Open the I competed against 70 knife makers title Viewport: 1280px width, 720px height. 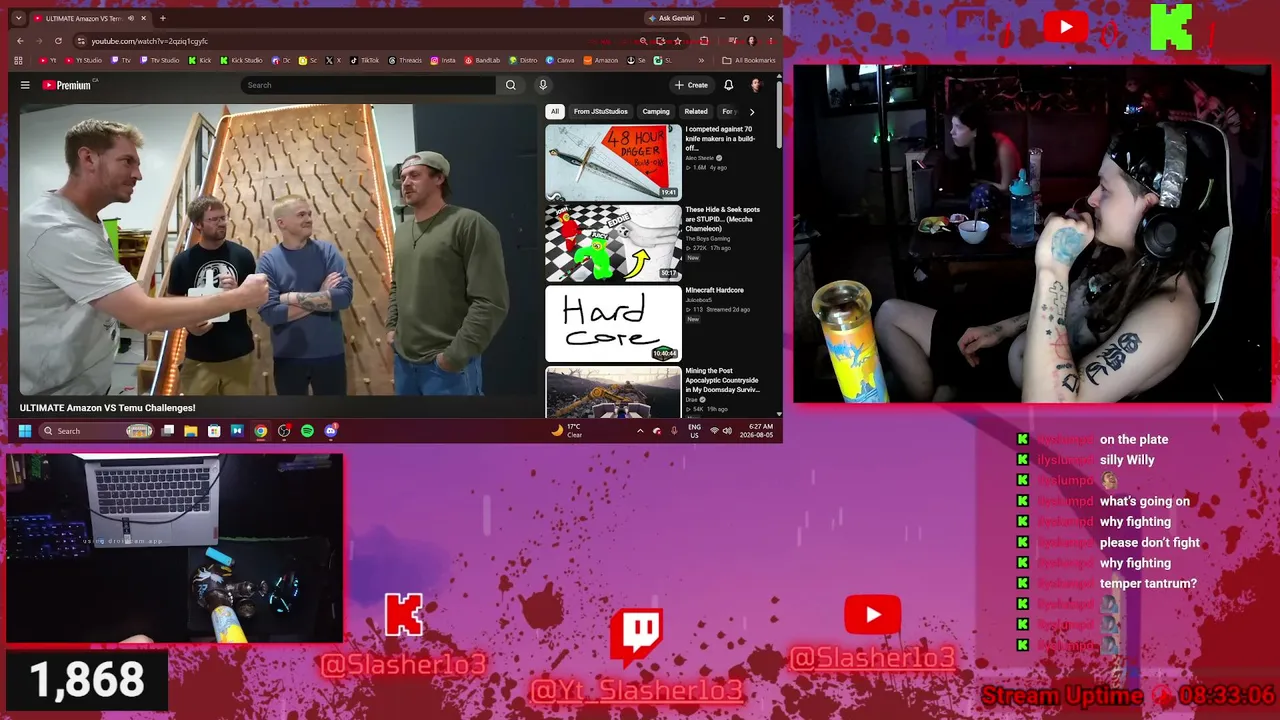[721, 138]
